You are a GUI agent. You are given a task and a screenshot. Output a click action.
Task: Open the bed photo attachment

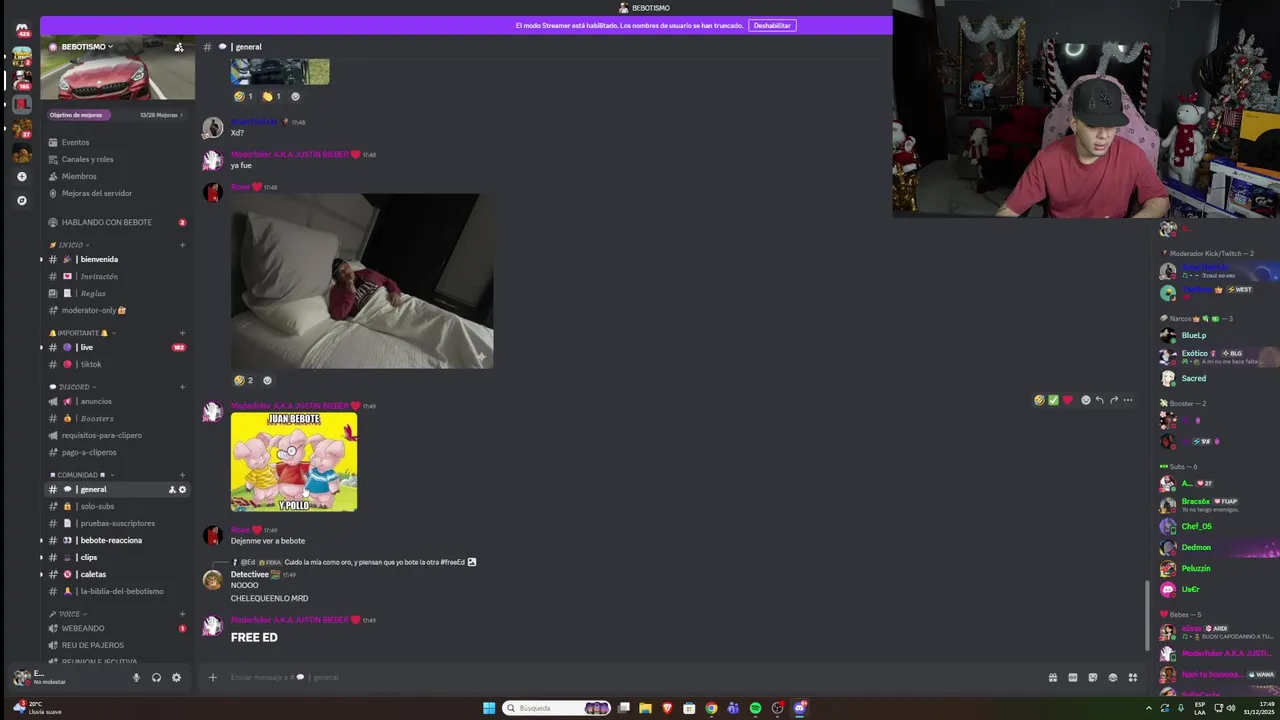362,281
